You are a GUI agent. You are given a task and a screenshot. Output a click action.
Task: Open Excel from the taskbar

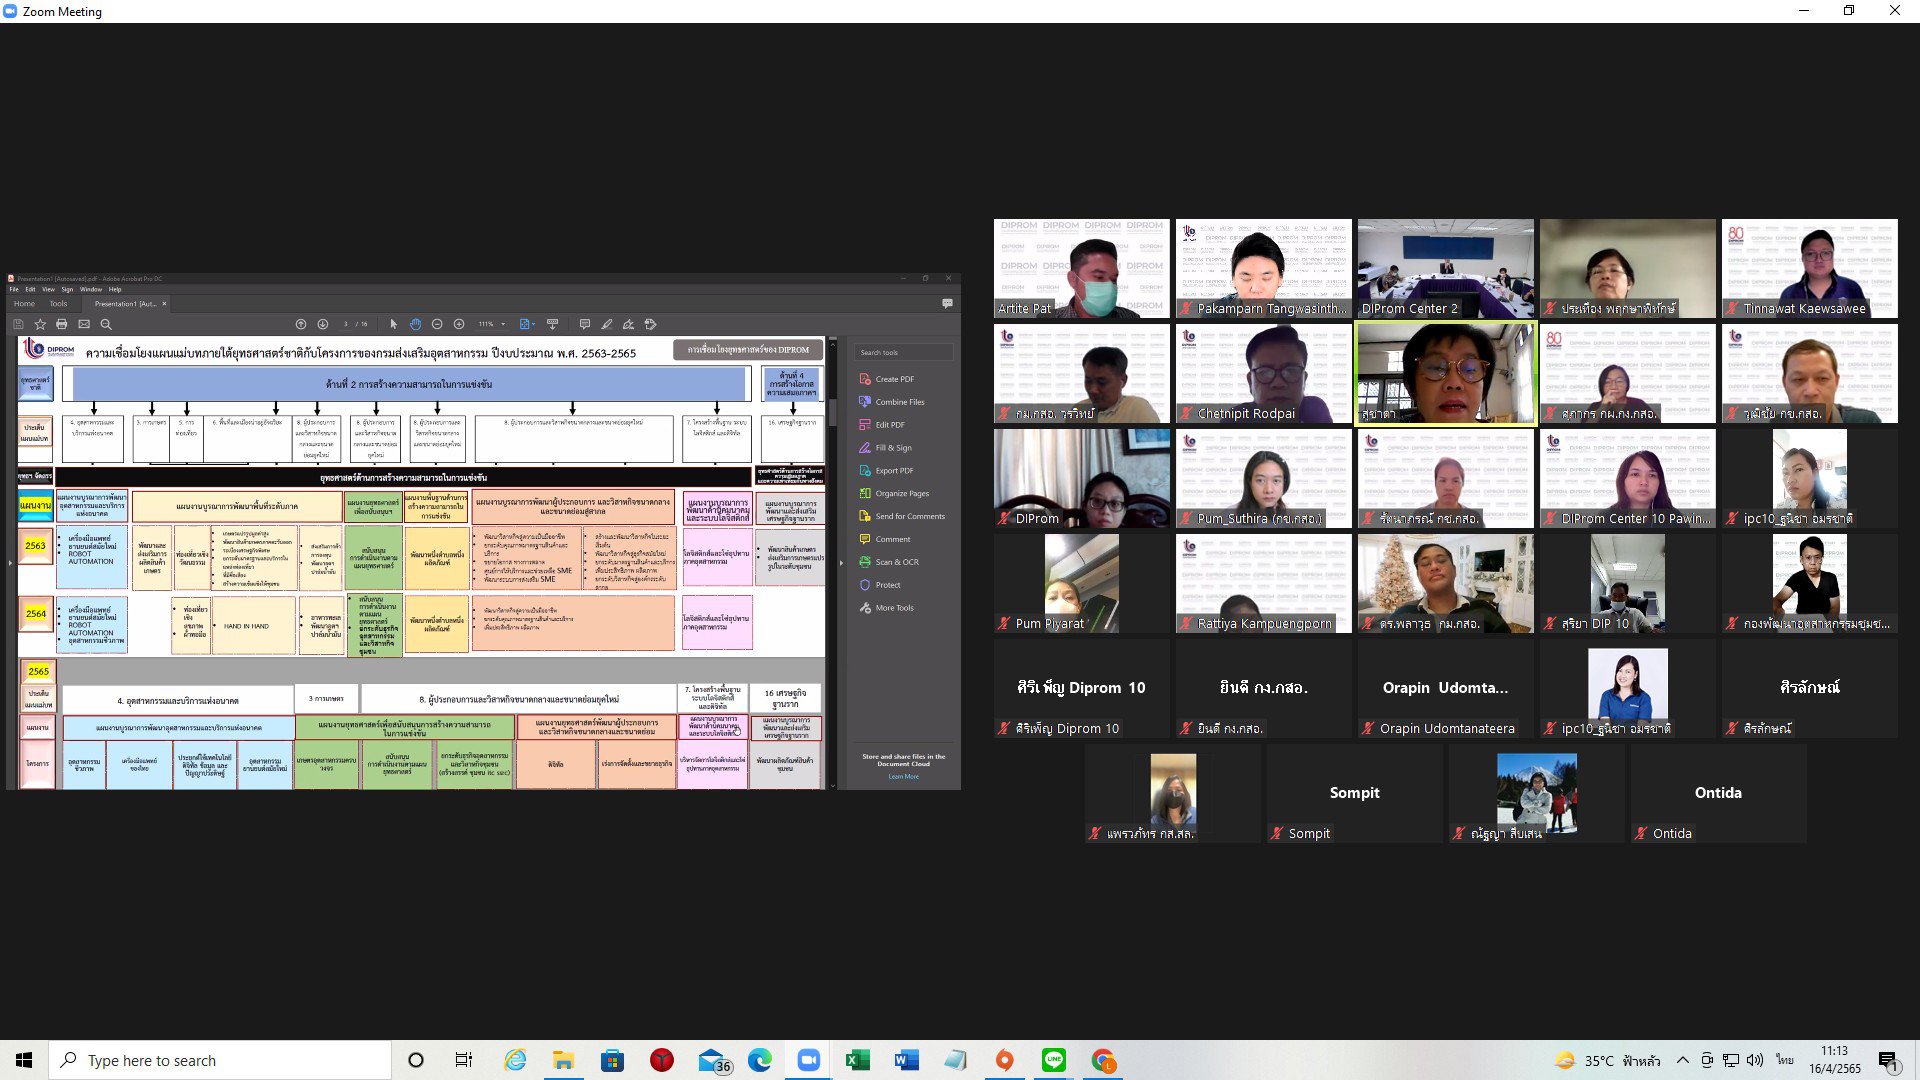pos(857,1060)
